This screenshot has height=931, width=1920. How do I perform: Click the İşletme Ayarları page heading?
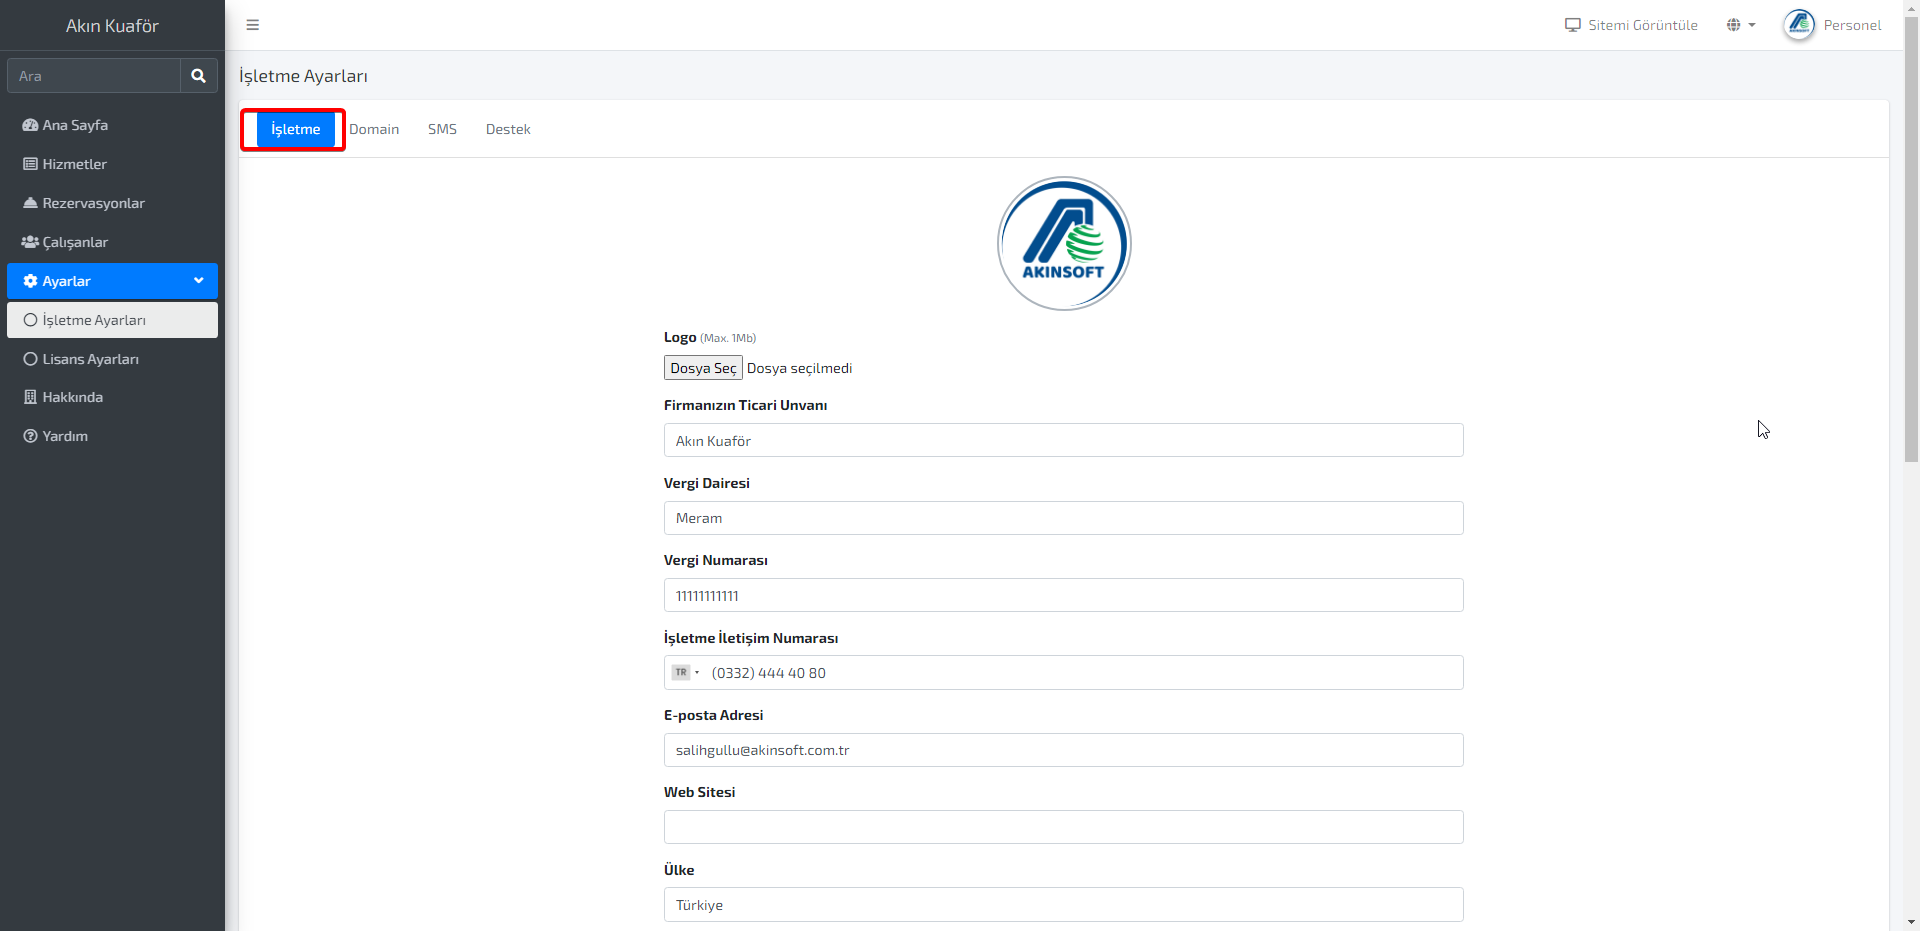tap(303, 76)
